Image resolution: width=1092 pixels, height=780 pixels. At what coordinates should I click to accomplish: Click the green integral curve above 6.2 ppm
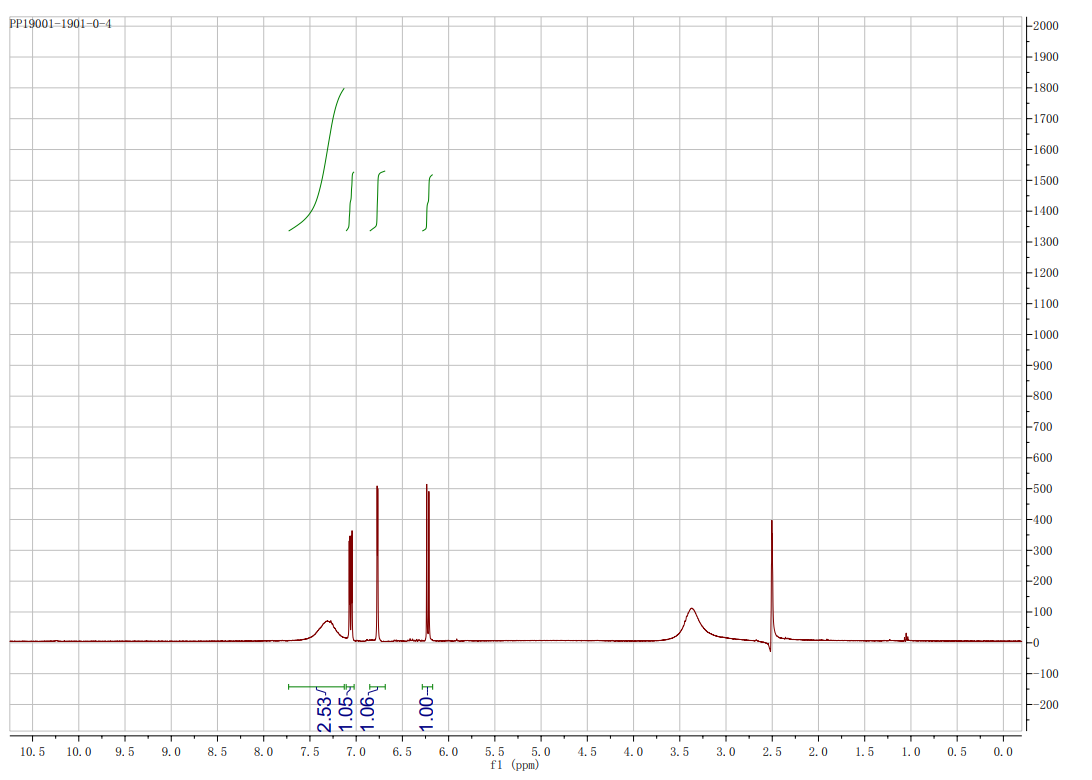click(428, 200)
